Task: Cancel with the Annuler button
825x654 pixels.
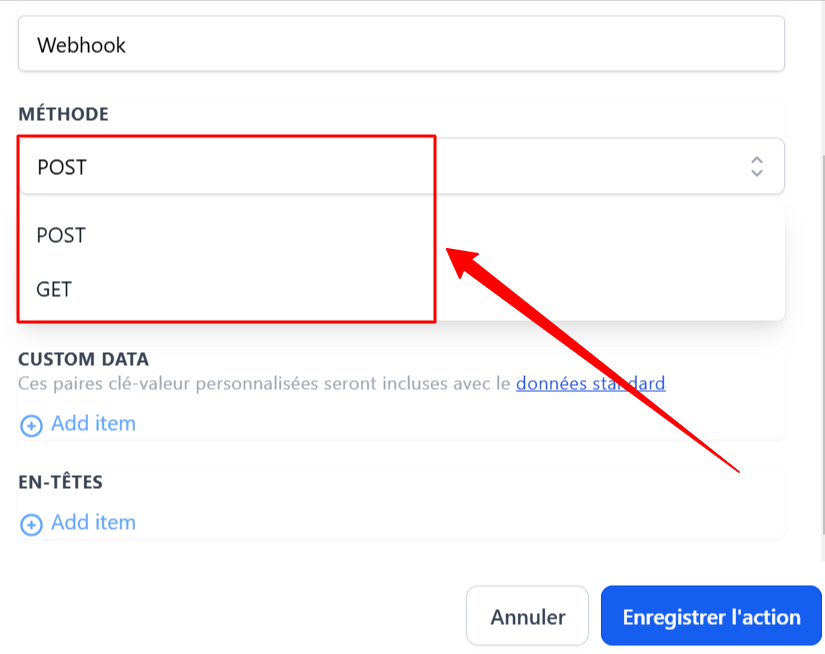Action: point(527,616)
